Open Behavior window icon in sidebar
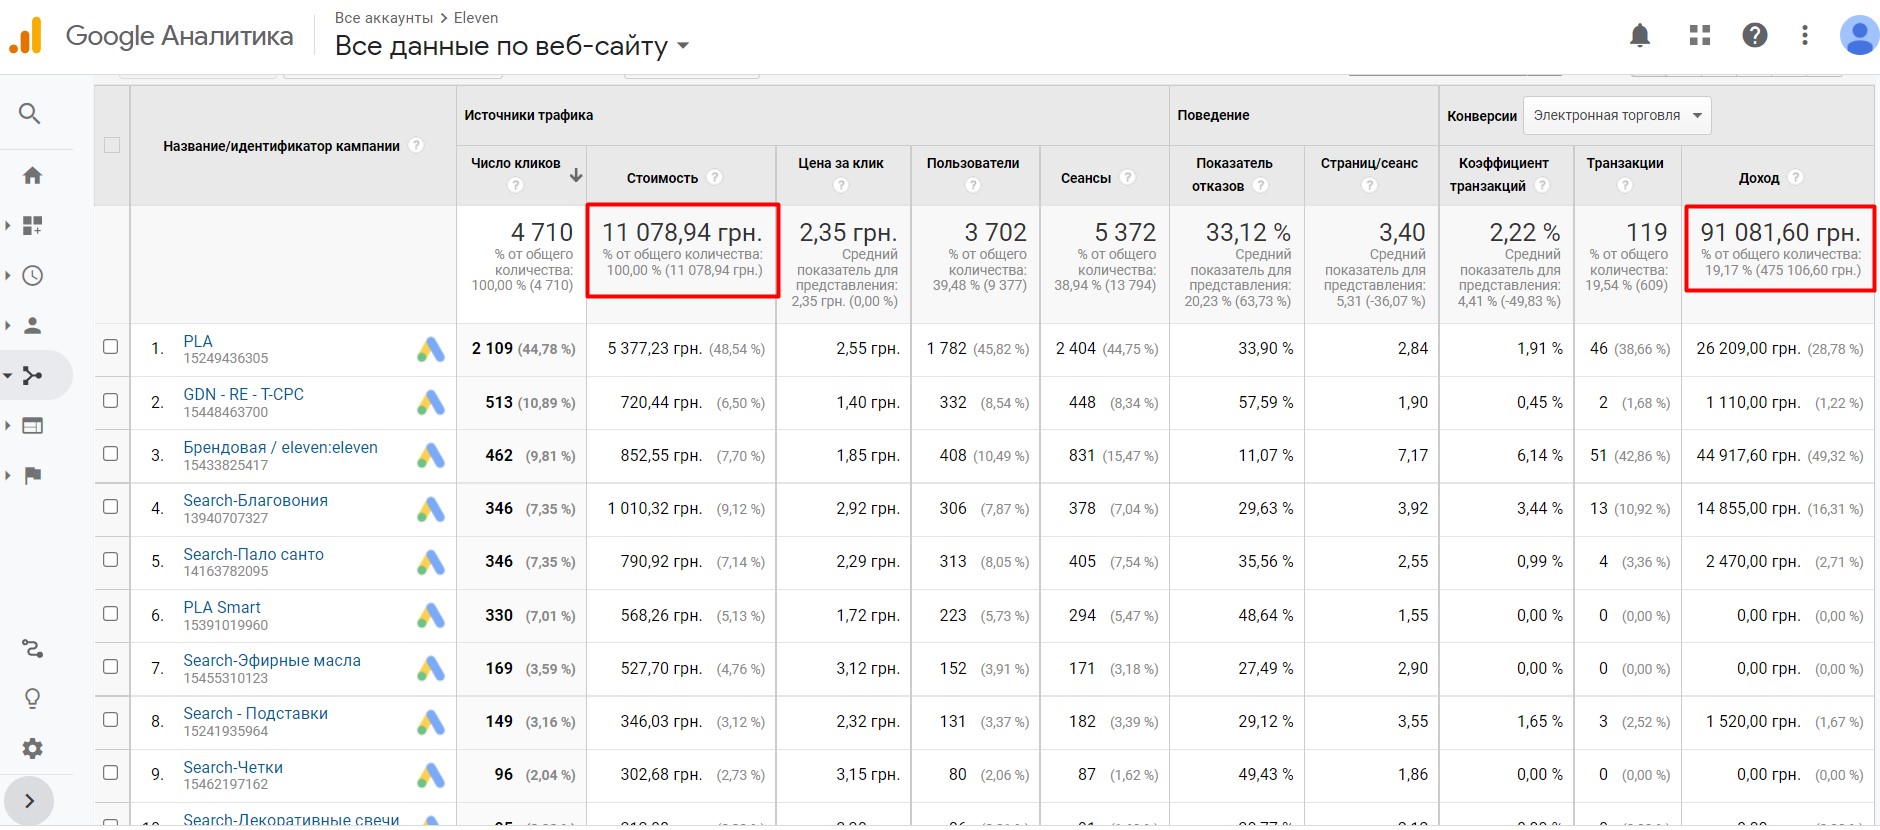The width and height of the screenshot is (1880, 830). 32,426
